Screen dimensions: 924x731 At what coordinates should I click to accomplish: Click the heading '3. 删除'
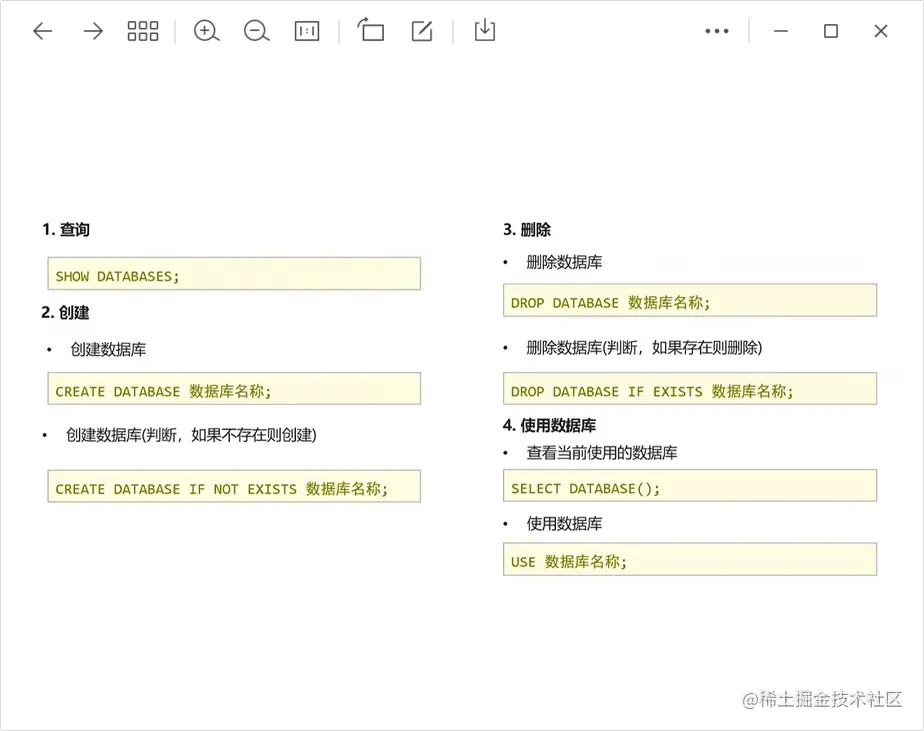pyautogui.click(x=527, y=229)
